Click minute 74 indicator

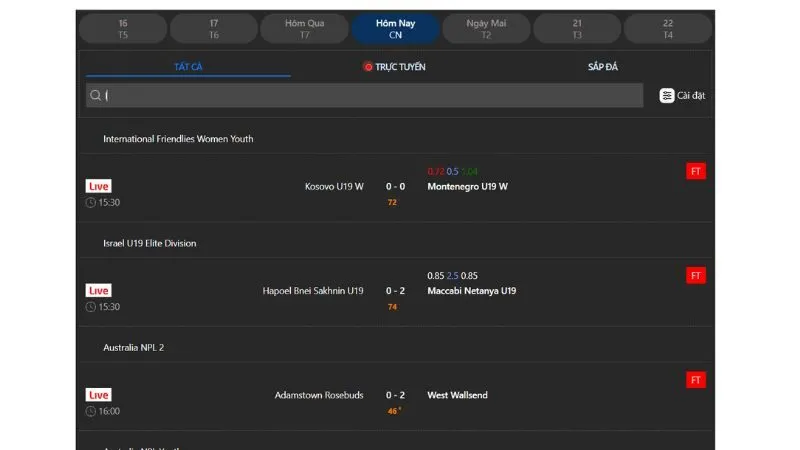[392, 307]
